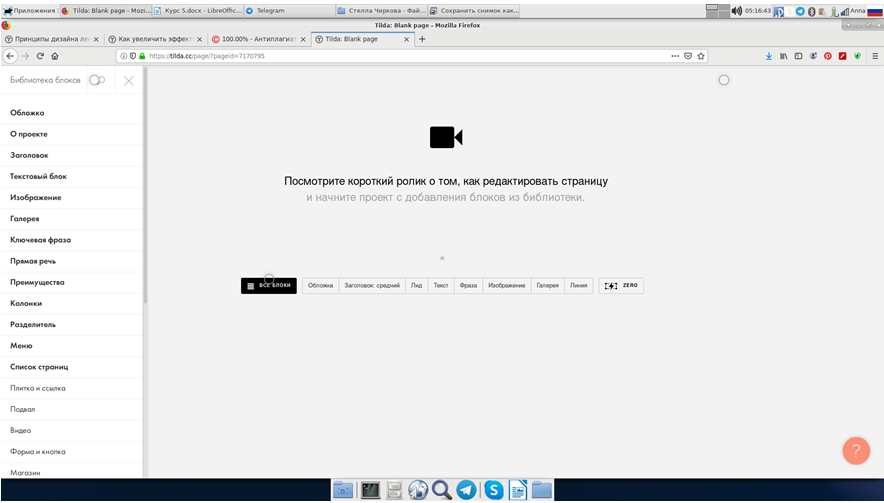The width and height of the screenshot is (884, 503).
Task: Expand the Форма и кнопка category
Action: tap(38, 451)
